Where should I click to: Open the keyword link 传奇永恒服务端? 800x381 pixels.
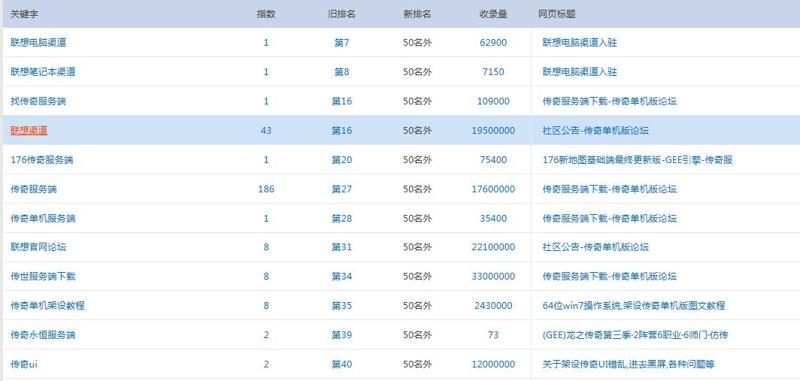tap(43, 335)
